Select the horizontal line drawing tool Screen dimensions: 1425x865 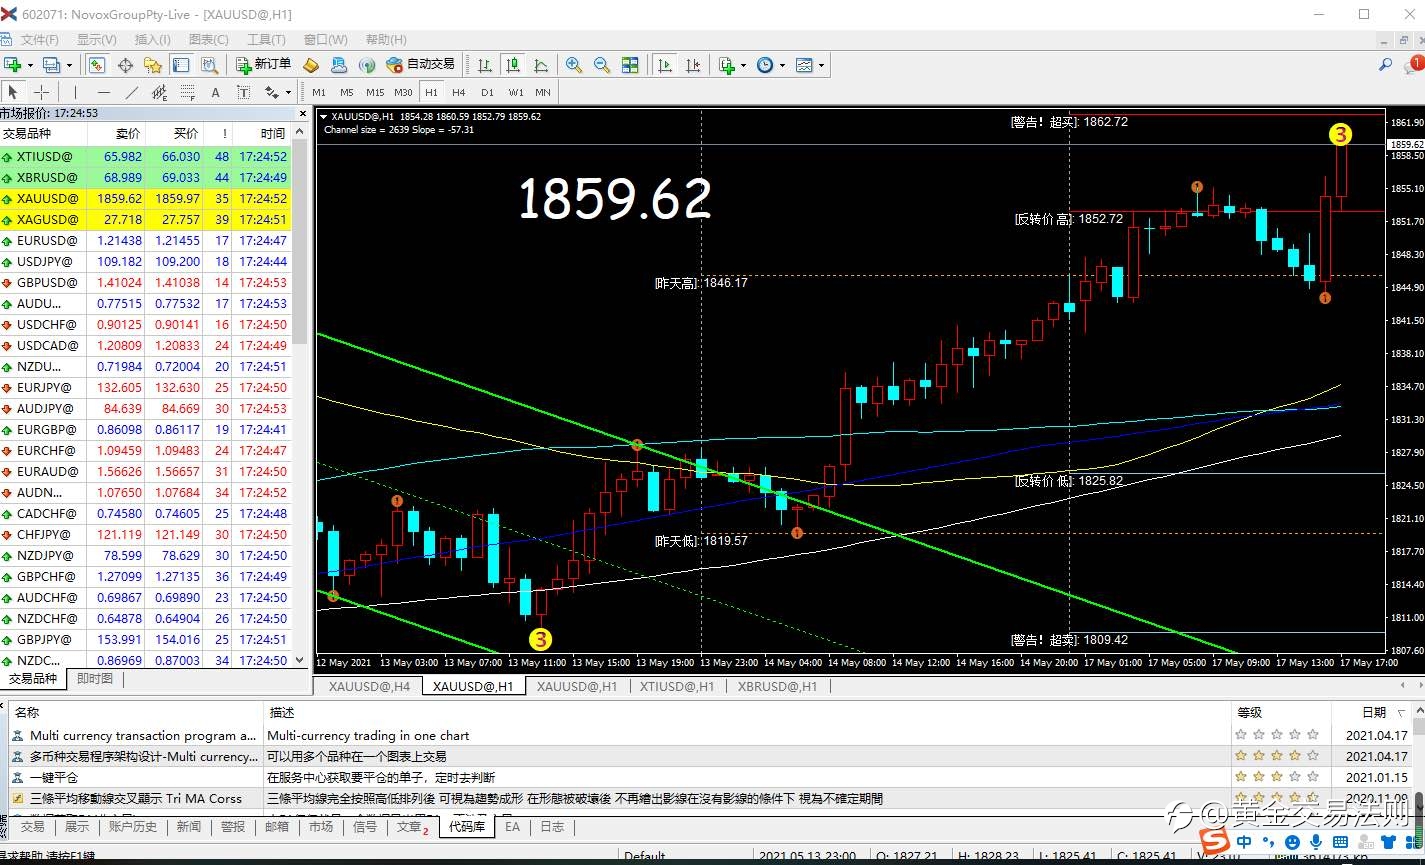(103, 92)
